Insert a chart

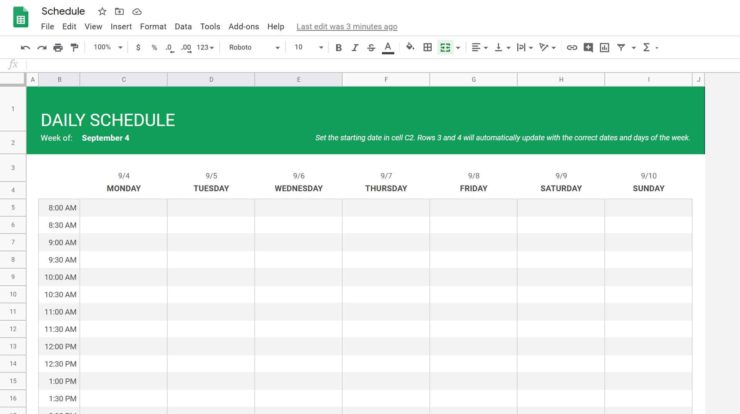tap(605, 48)
